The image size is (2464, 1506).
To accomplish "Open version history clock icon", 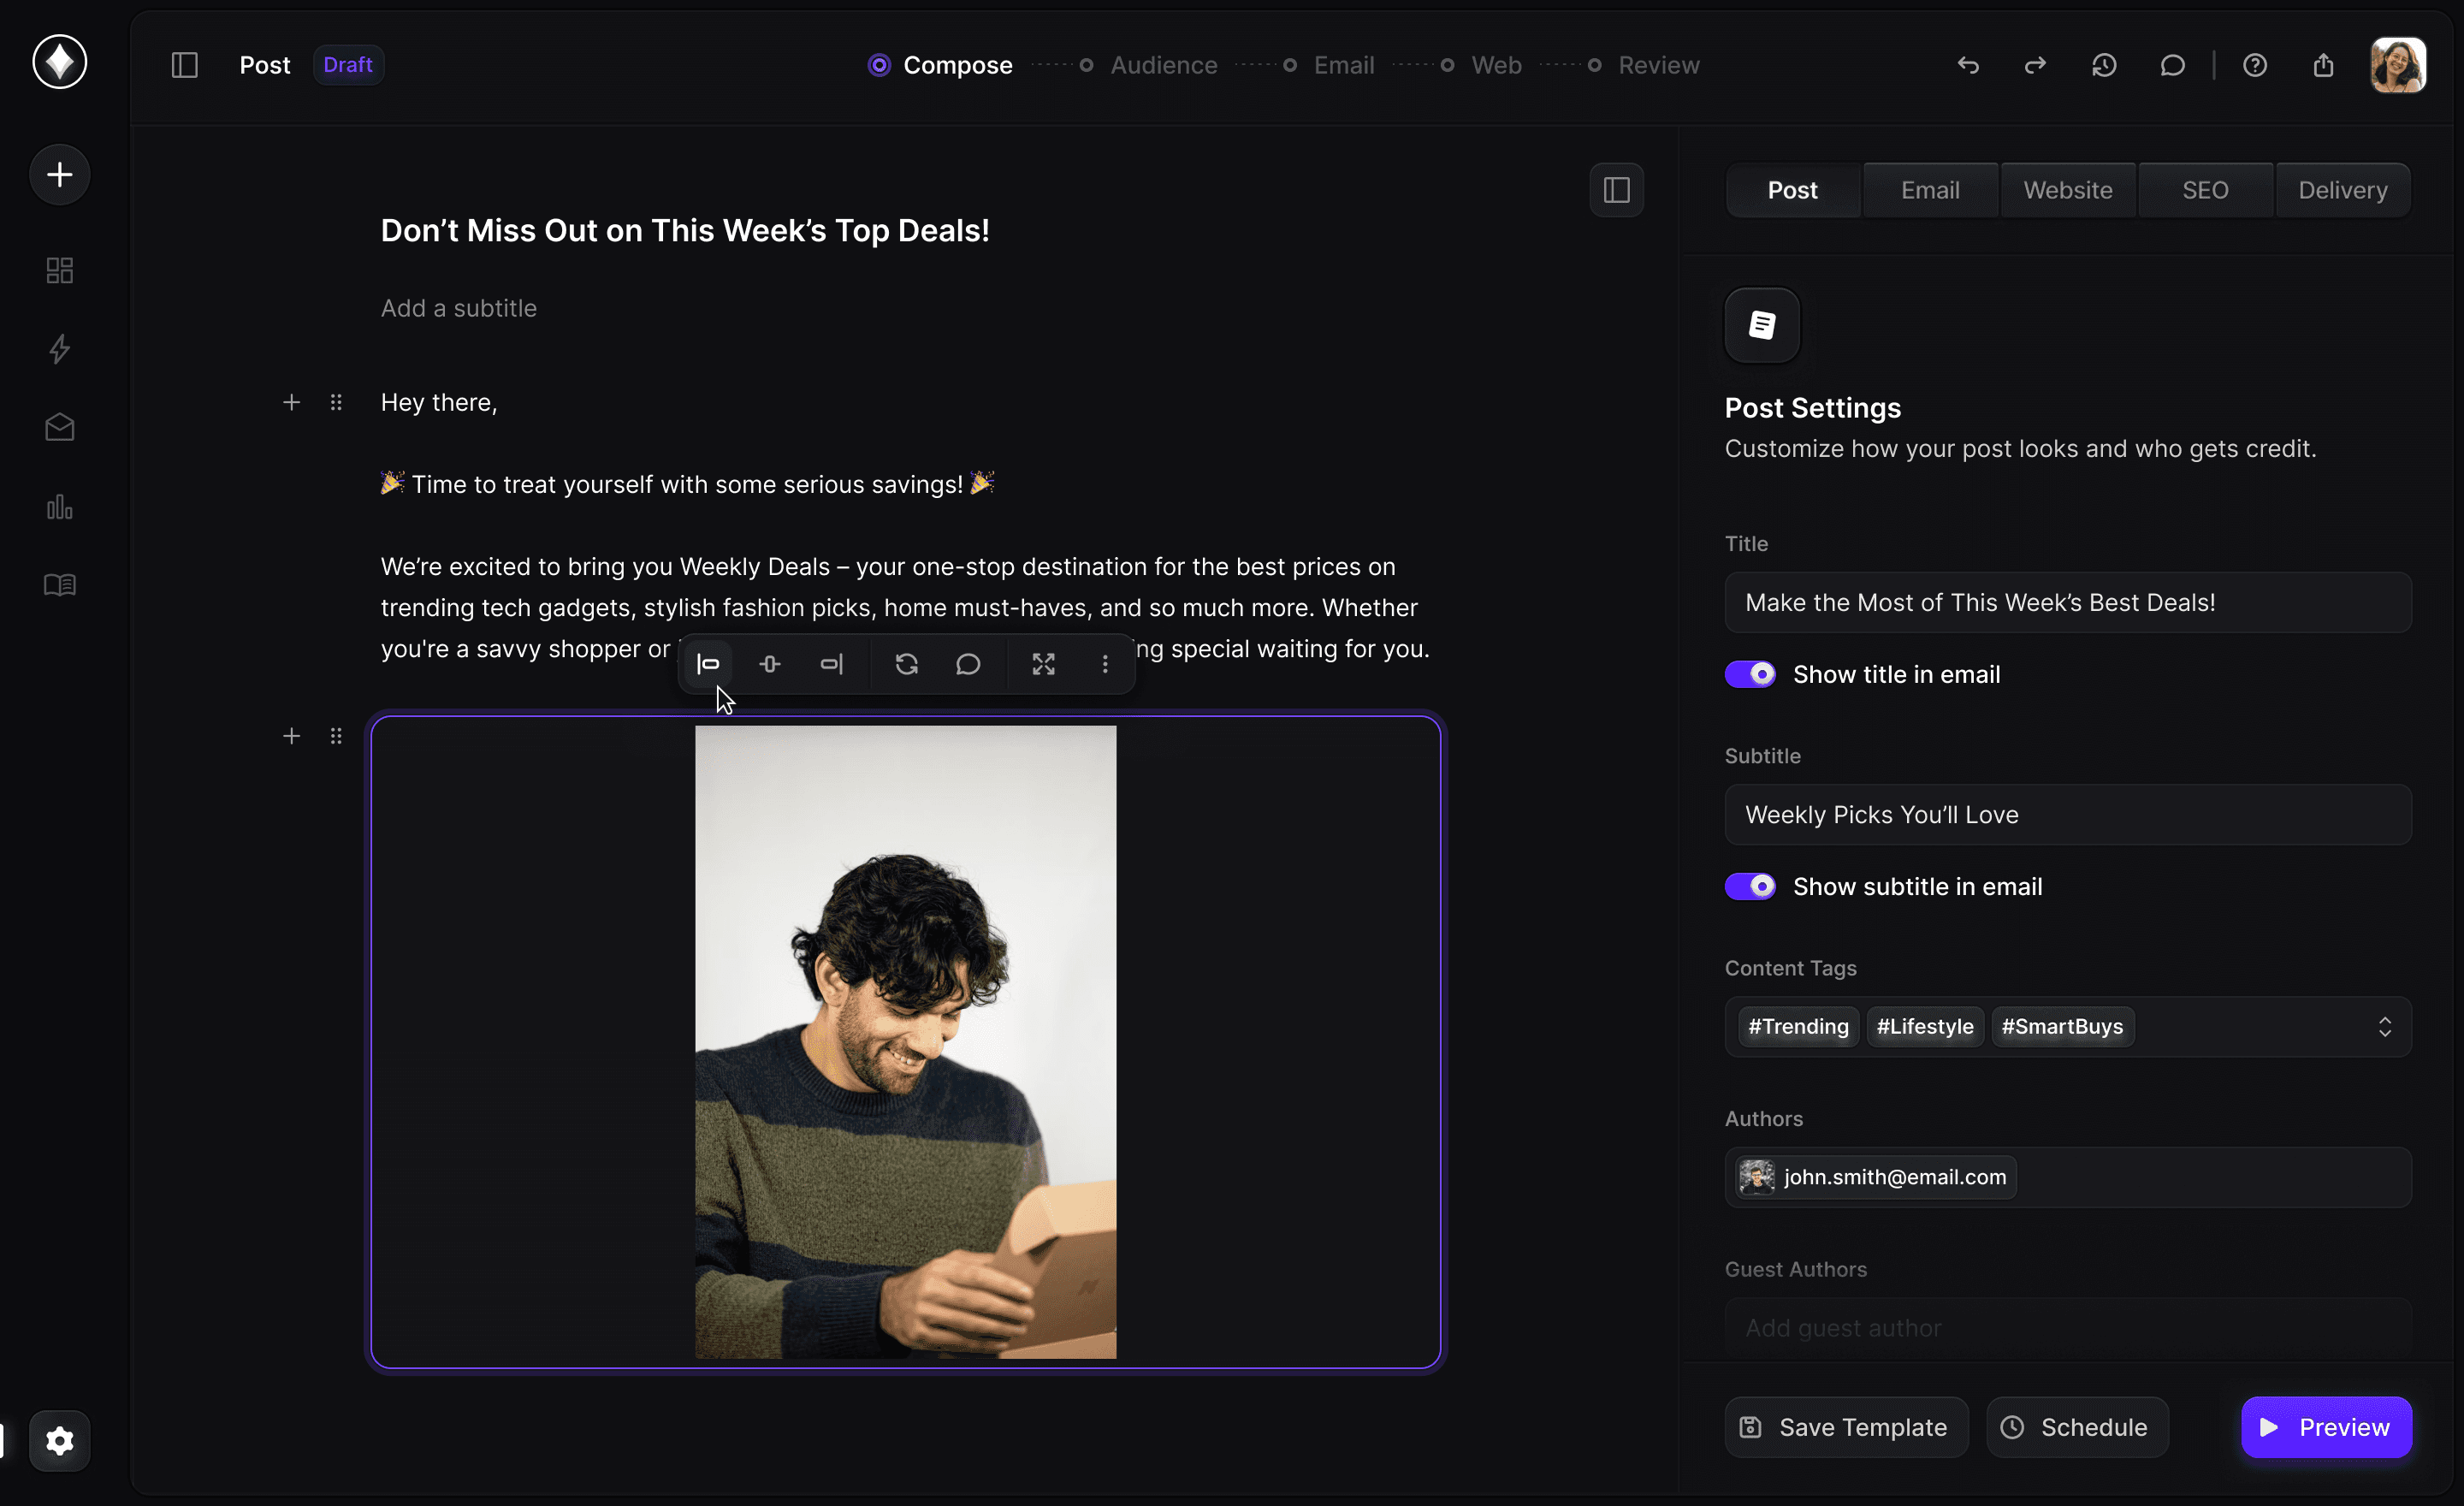I will (x=2103, y=66).
